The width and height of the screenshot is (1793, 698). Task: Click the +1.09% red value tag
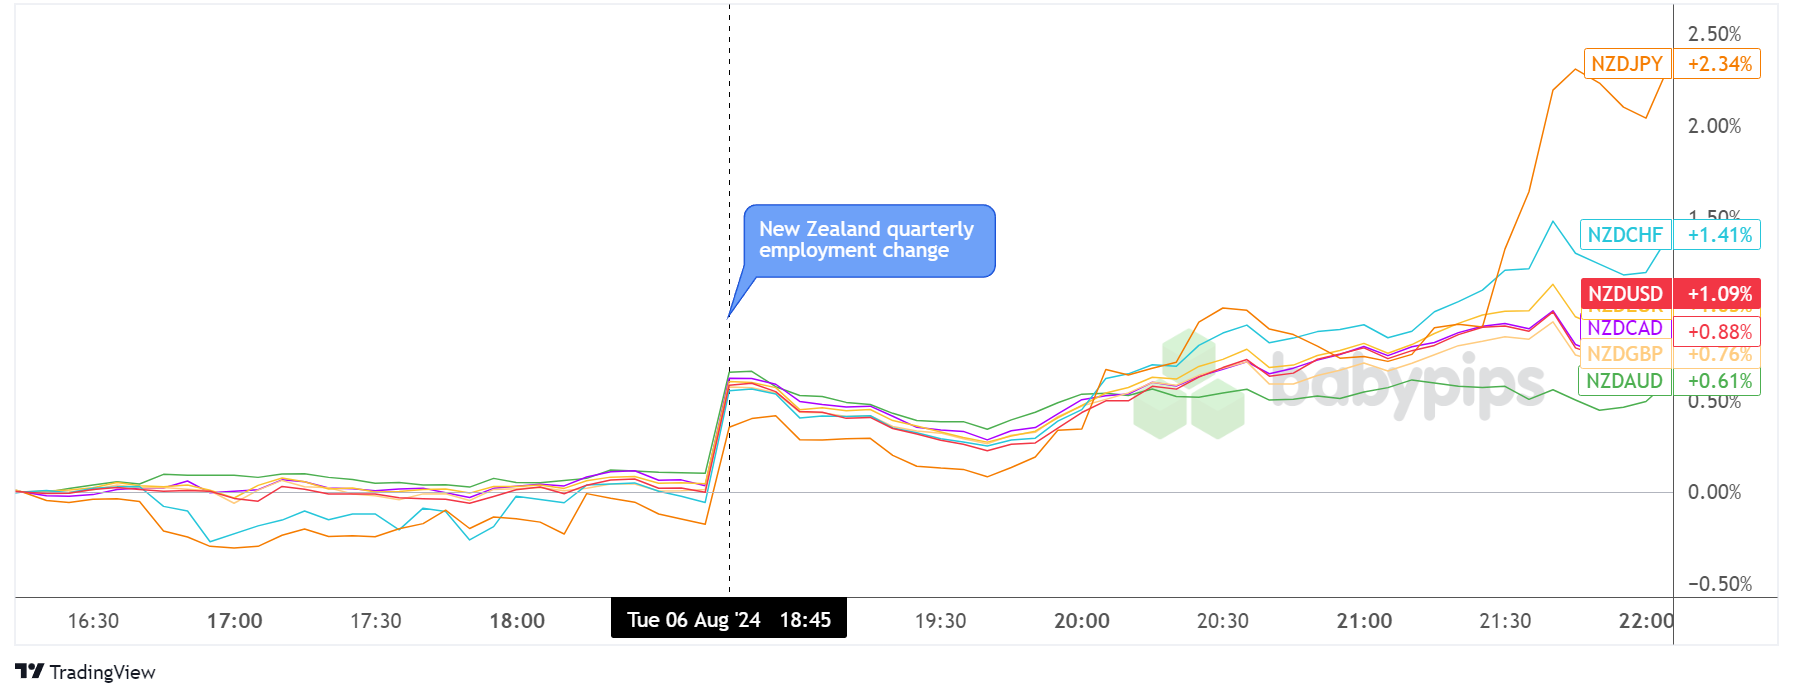1719,294
